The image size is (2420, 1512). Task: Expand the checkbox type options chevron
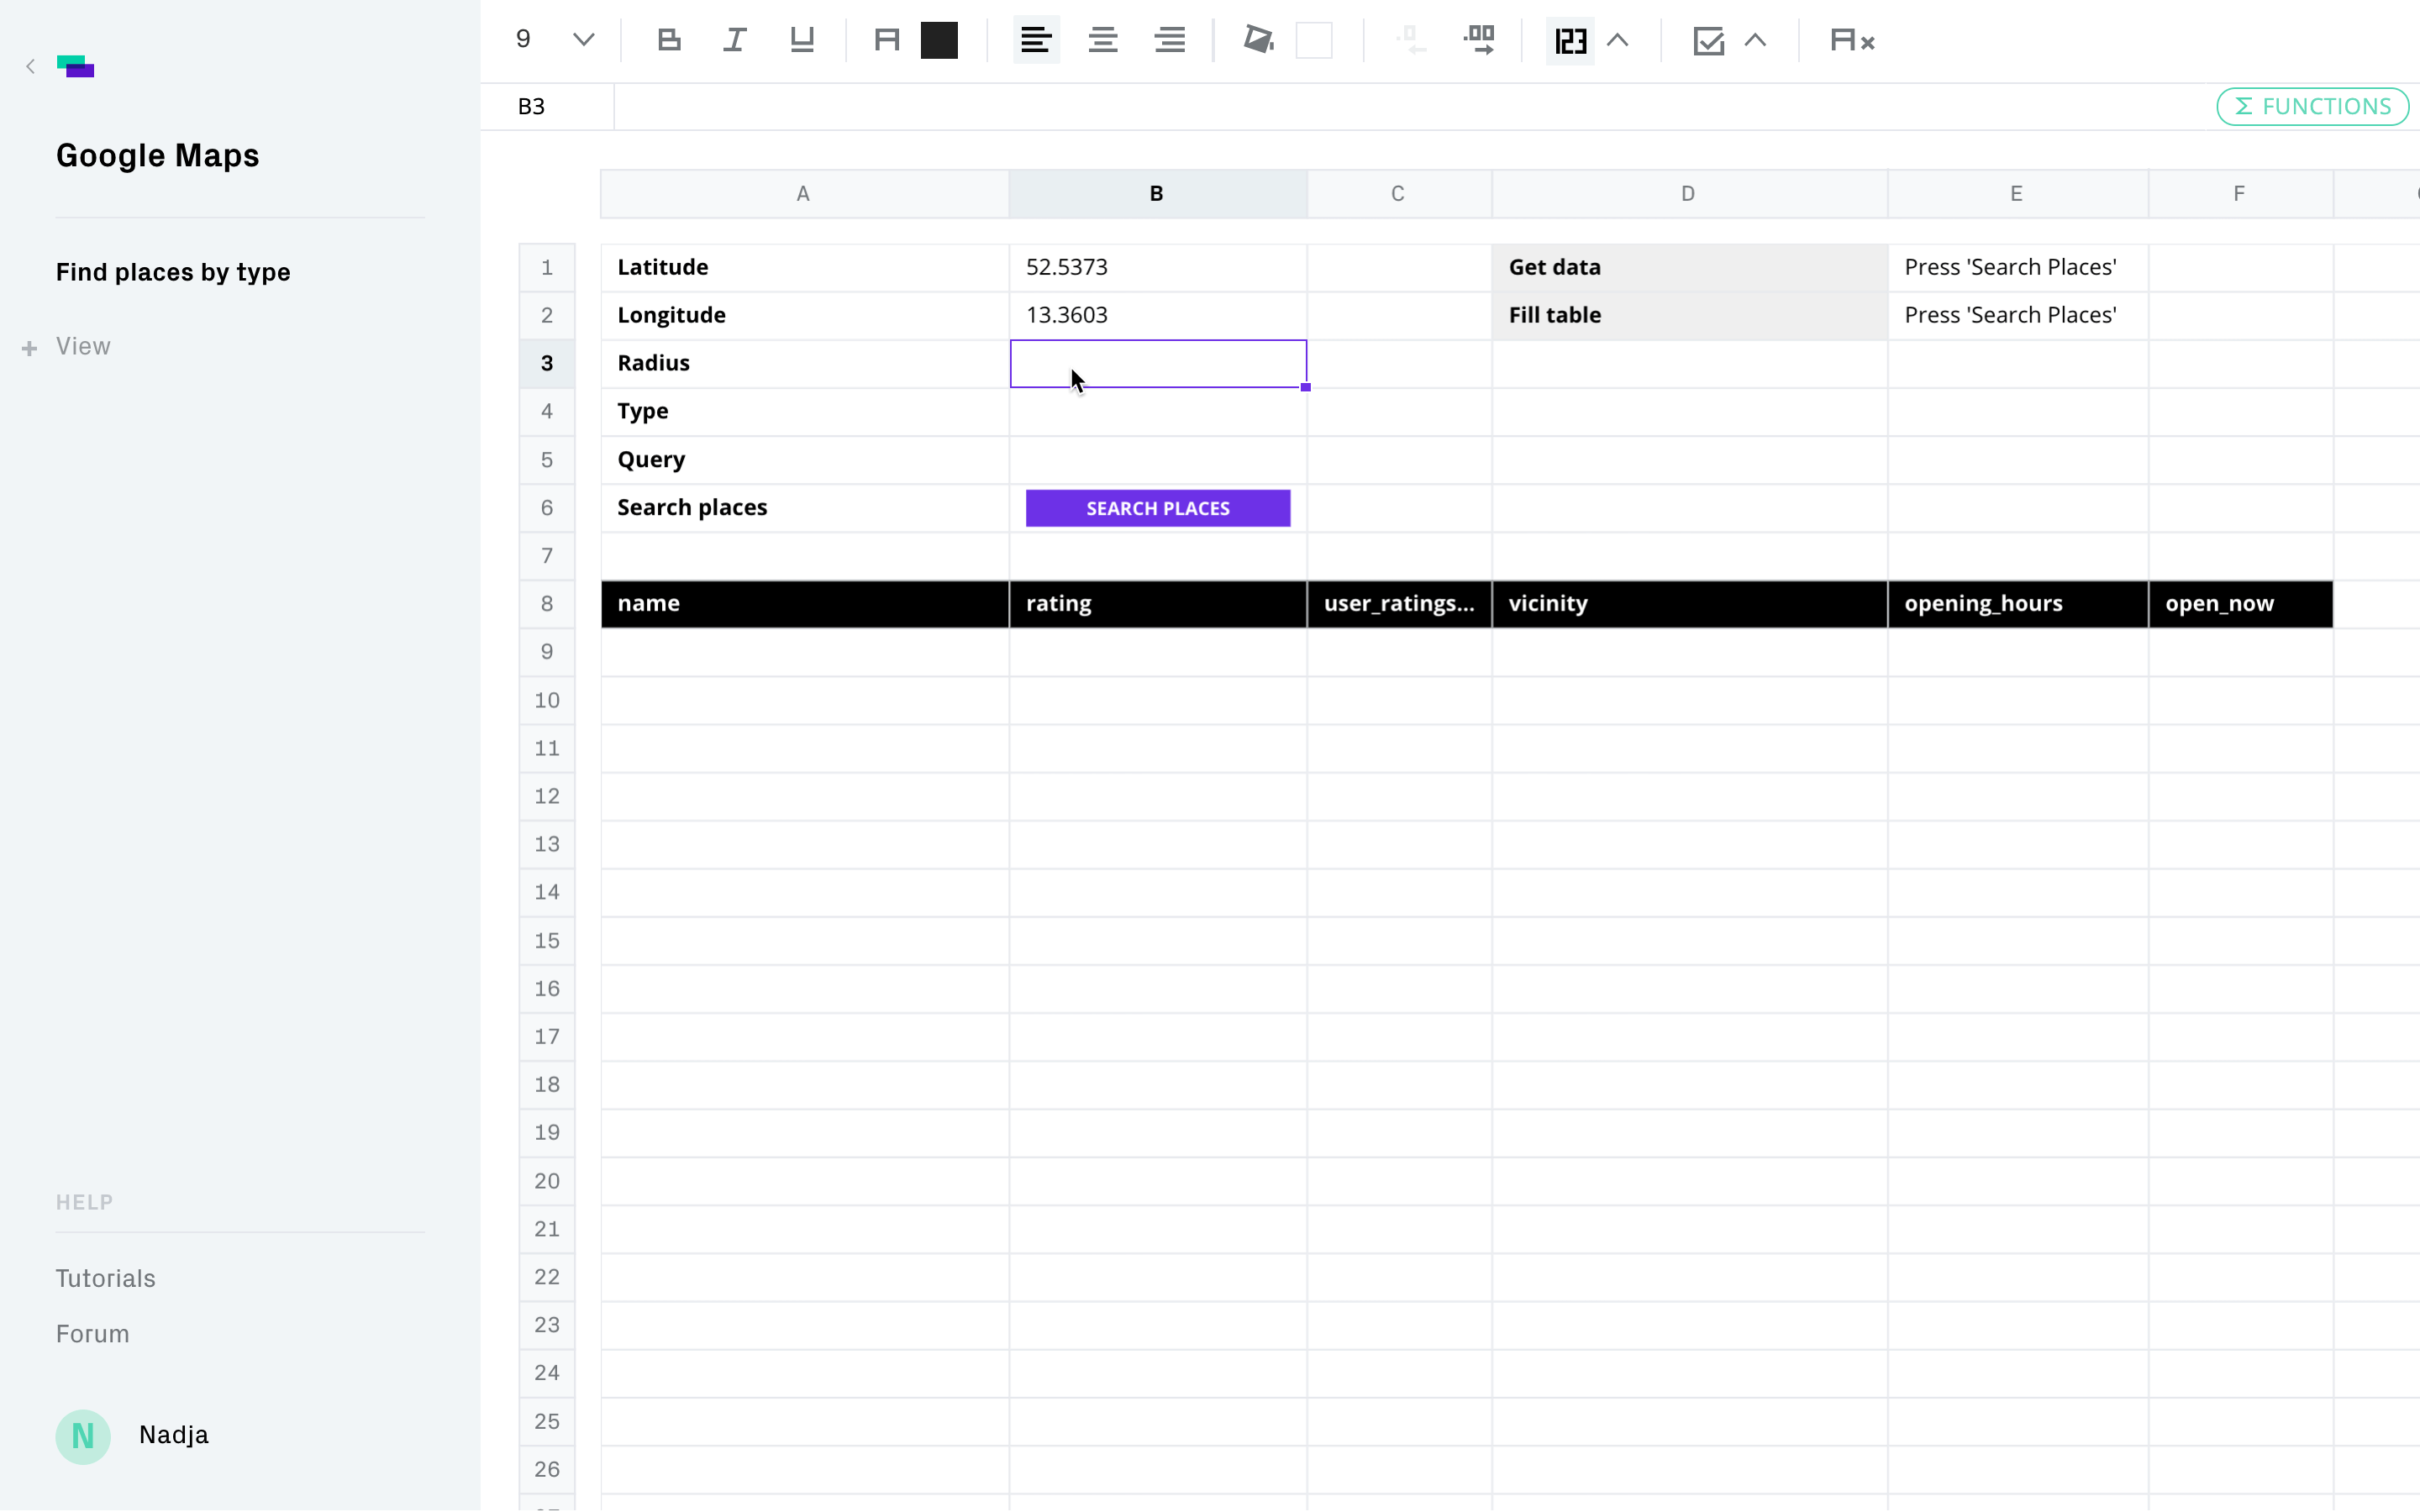coord(1755,40)
